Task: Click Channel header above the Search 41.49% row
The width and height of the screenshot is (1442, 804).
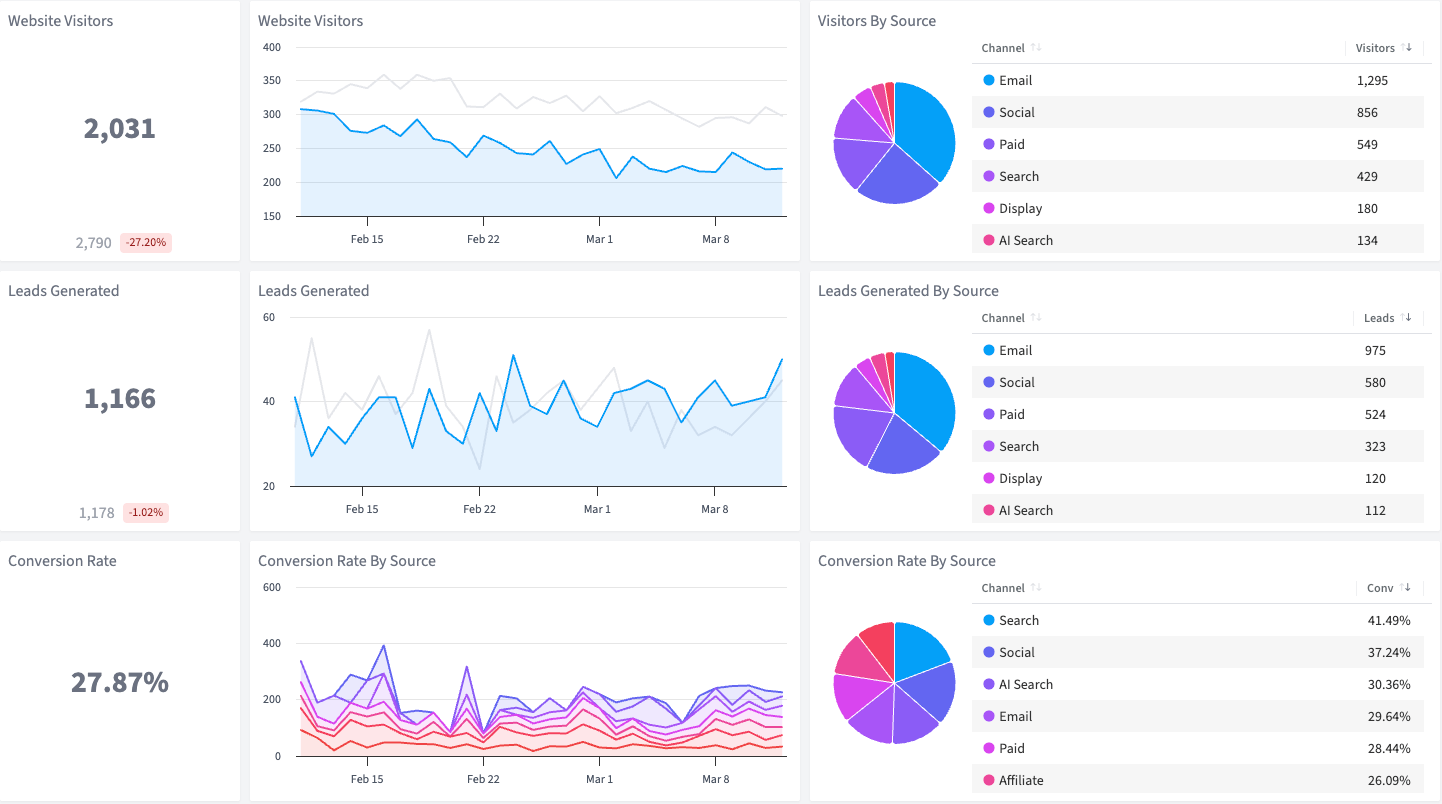Action: pos(1003,588)
